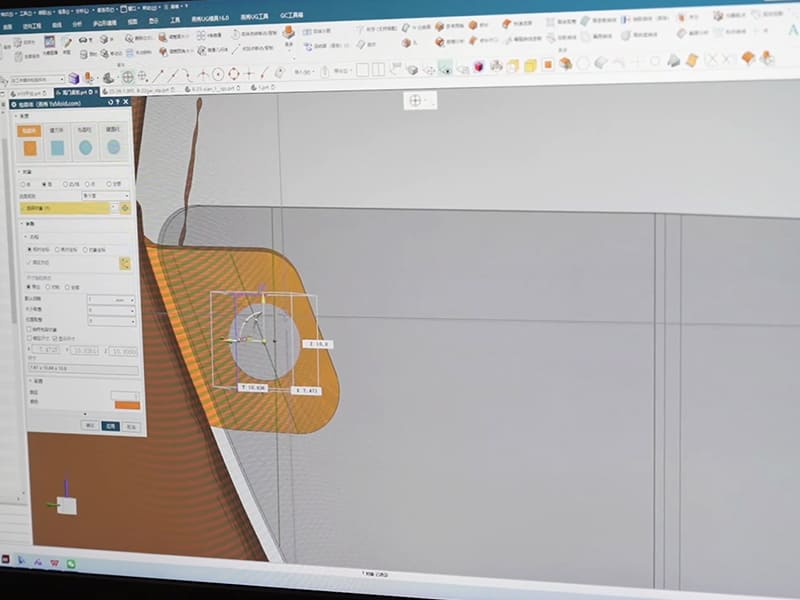
Task: Select the light blue sphere type tile
Action: [x=113, y=142]
